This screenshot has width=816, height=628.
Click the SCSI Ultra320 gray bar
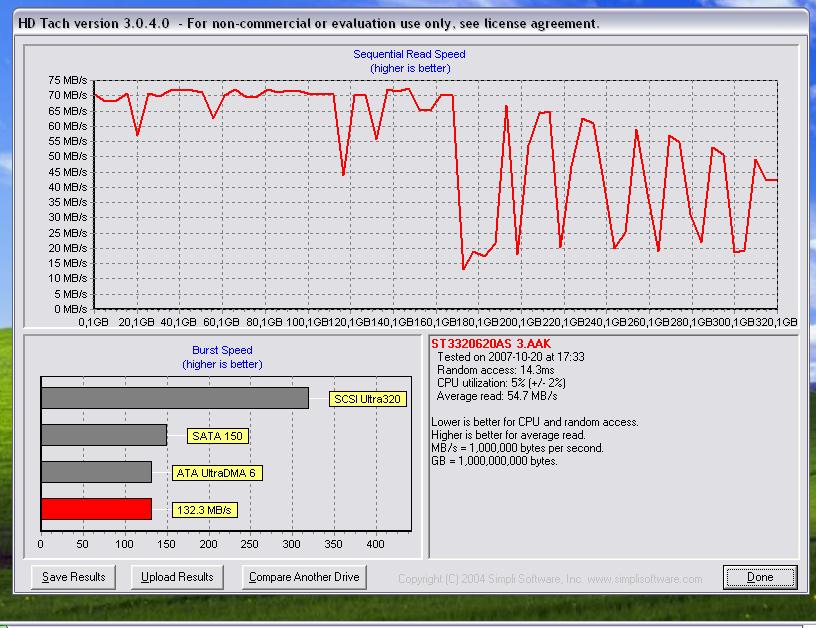click(x=175, y=398)
